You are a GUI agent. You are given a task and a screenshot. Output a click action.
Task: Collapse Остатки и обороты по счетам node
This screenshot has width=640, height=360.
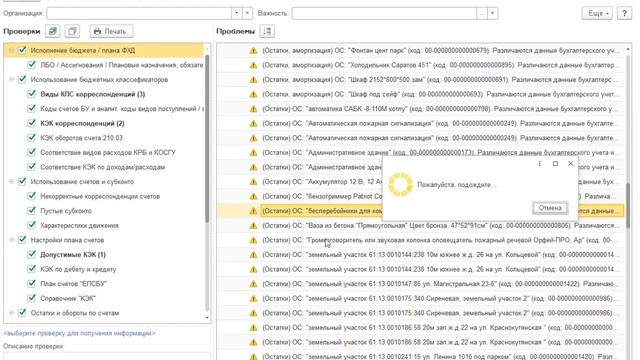[12, 313]
